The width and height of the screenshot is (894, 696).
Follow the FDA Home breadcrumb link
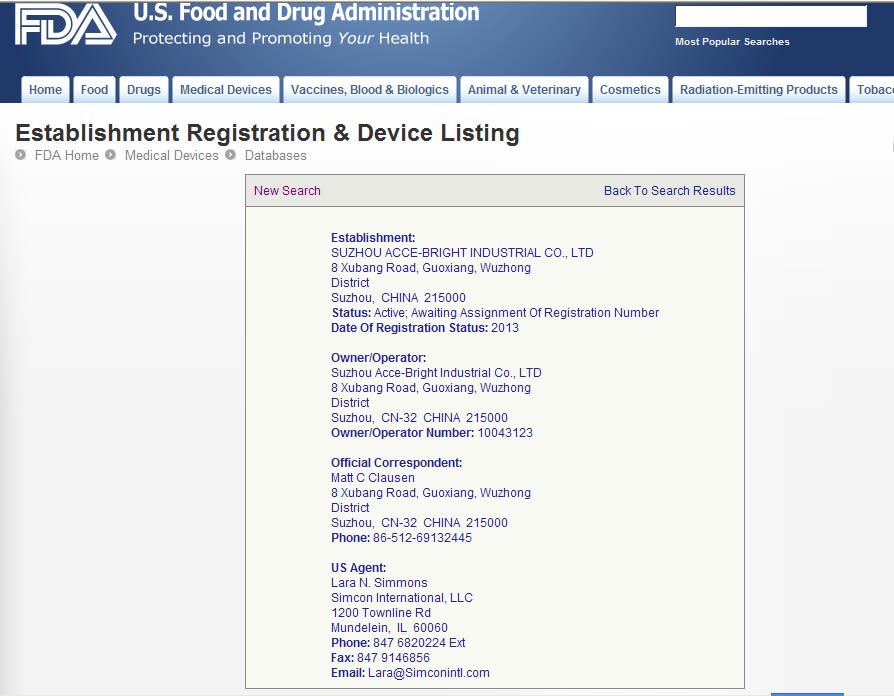tap(67, 155)
